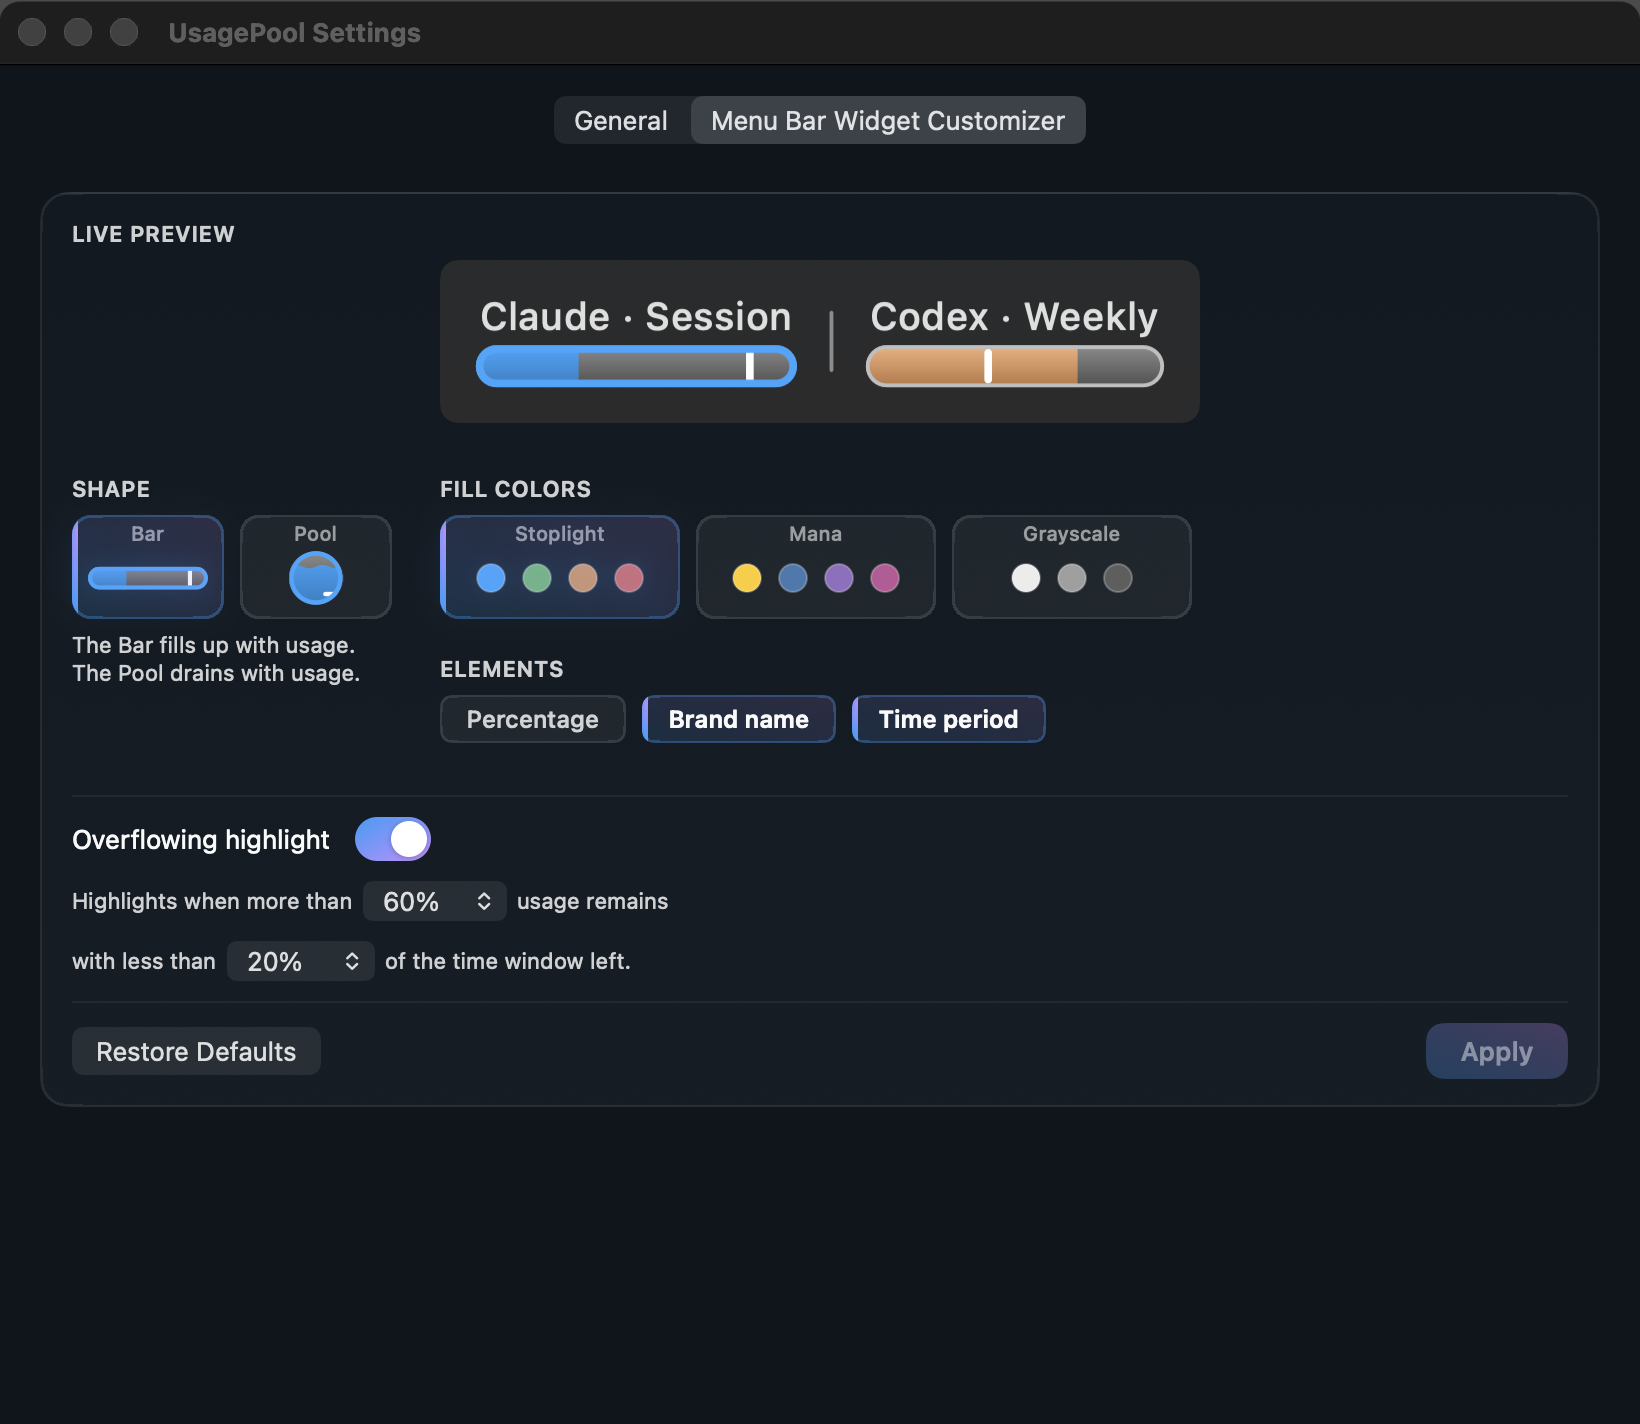Click the blue Pool circle icon

point(316,578)
